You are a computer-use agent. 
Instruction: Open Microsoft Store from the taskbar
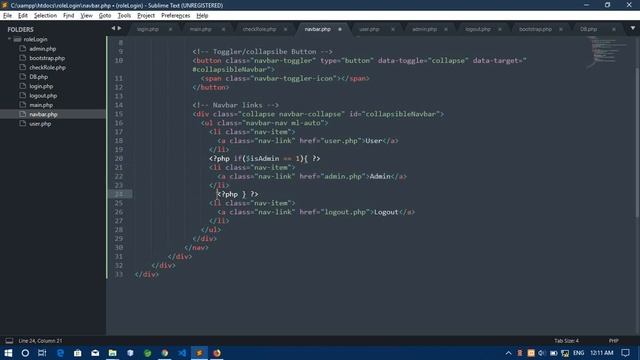pyautogui.click(x=78, y=353)
